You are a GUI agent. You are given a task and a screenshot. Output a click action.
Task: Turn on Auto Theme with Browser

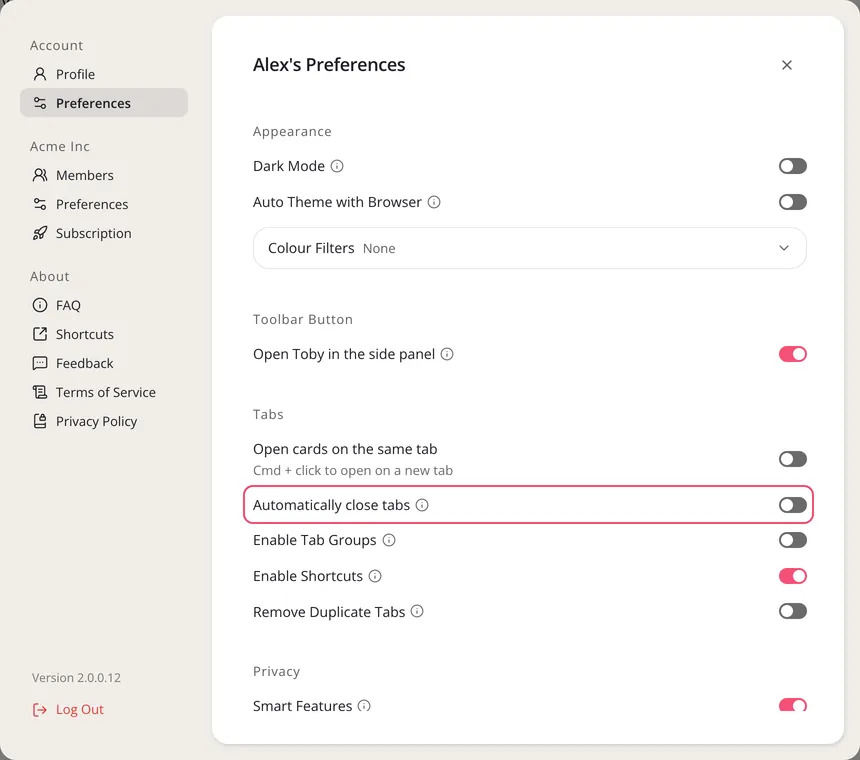(x=793, y=202)
